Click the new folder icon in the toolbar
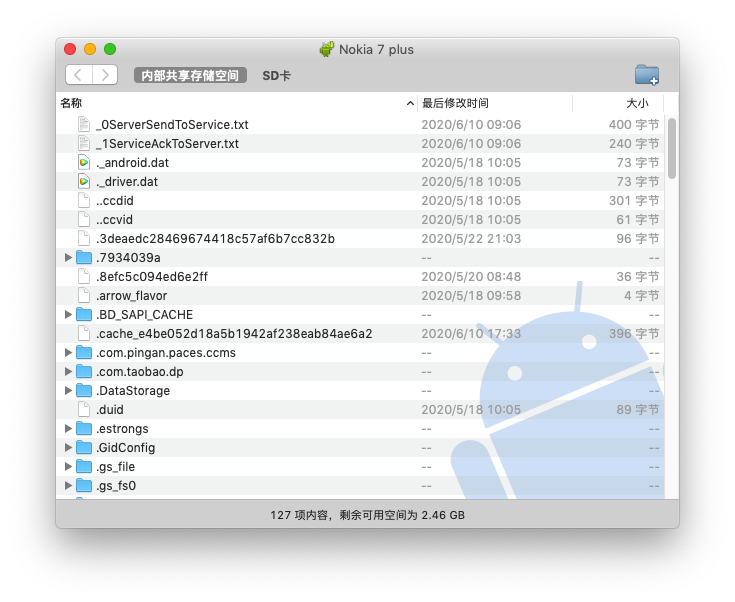735x602 pixels. click(x=647, y=75)
